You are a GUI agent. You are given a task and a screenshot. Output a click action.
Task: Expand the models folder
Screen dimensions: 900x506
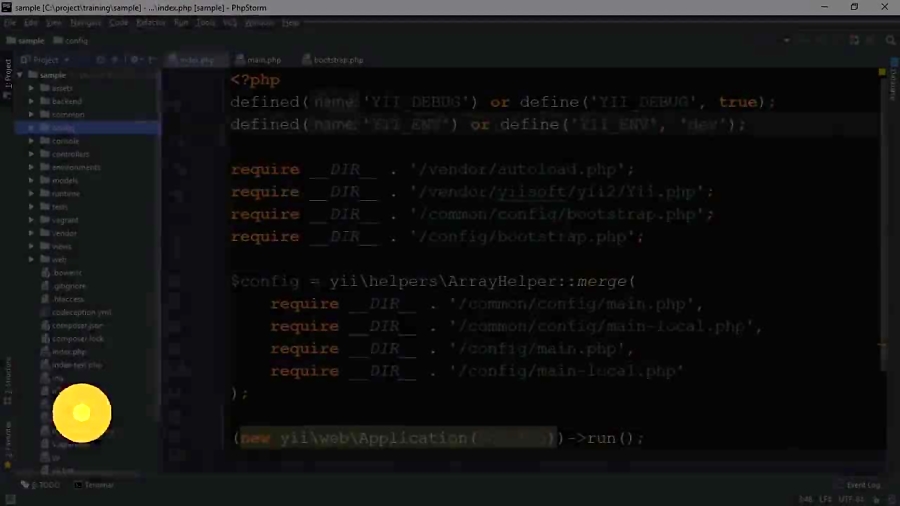pos(32,181)
